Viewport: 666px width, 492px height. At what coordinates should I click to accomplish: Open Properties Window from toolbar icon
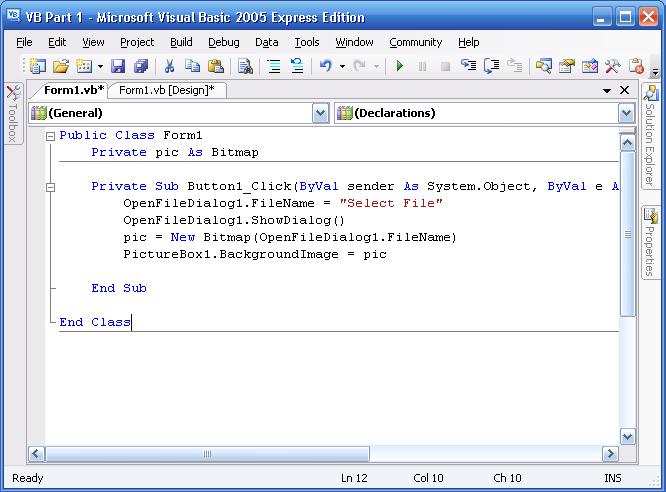click(567, 66)
